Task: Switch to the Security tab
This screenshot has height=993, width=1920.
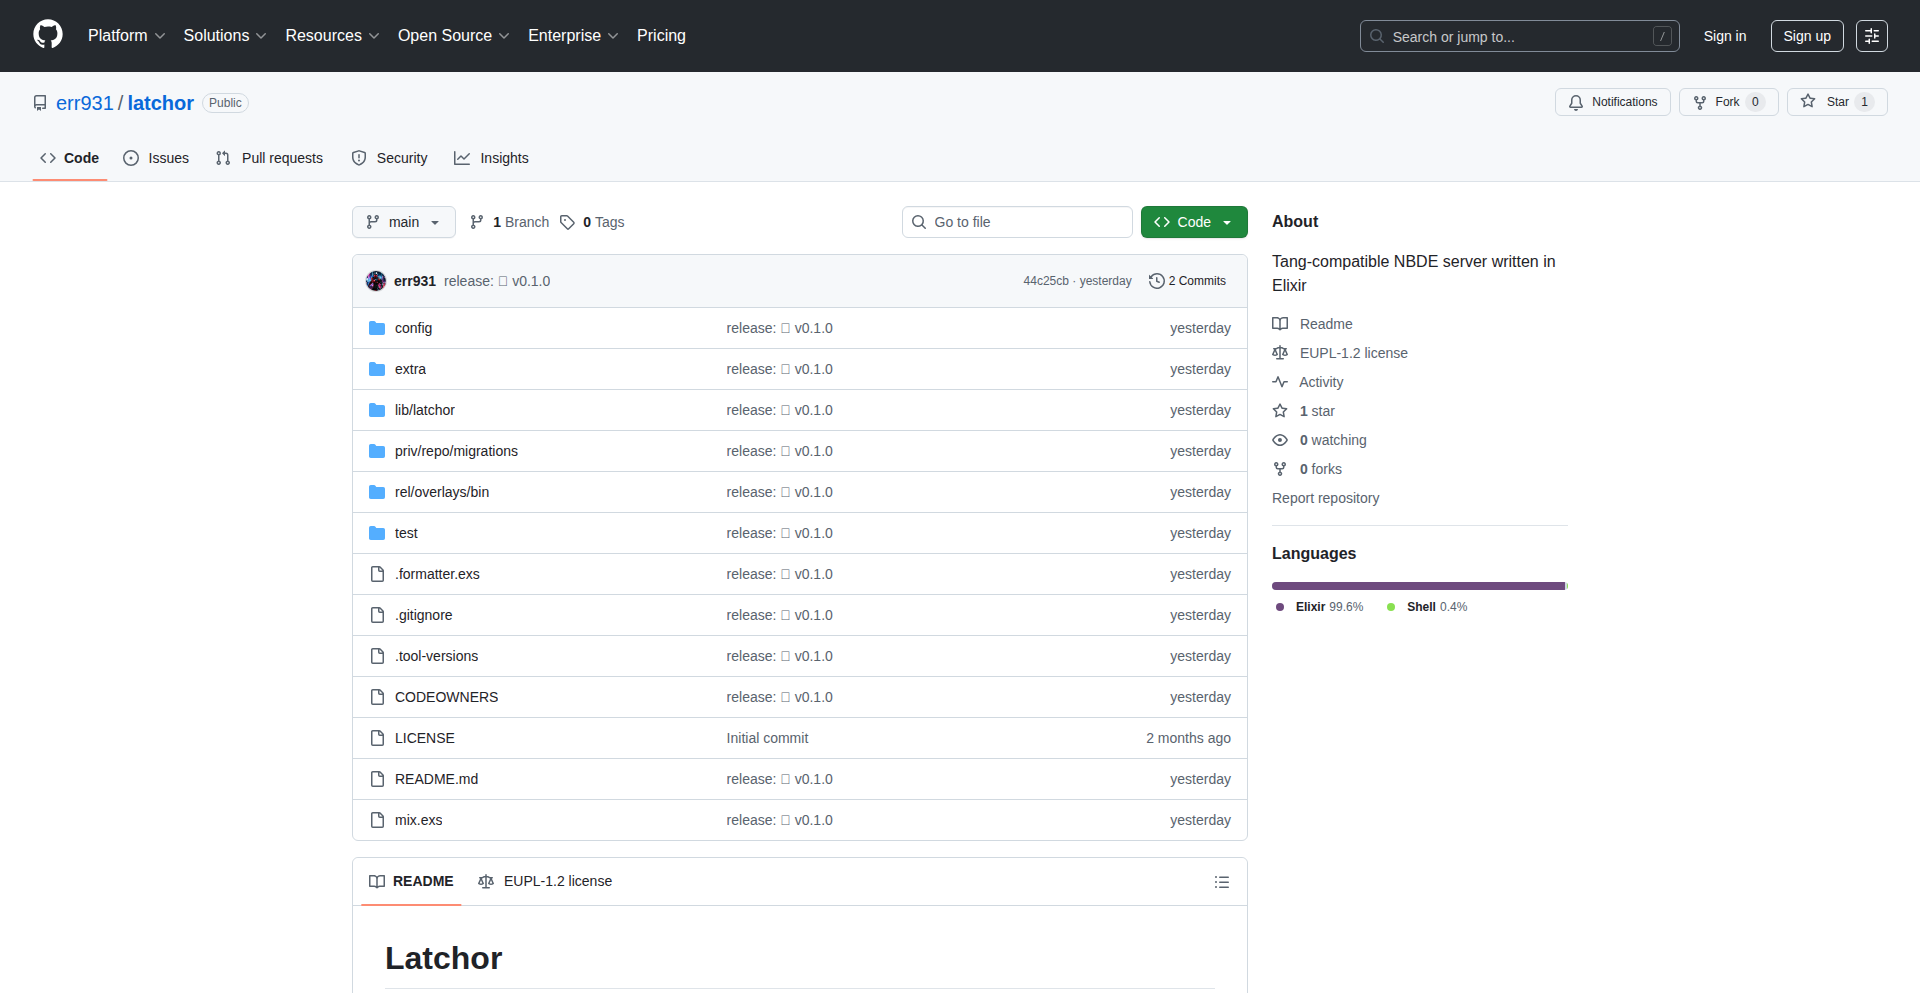Action: tap(390, 158)
